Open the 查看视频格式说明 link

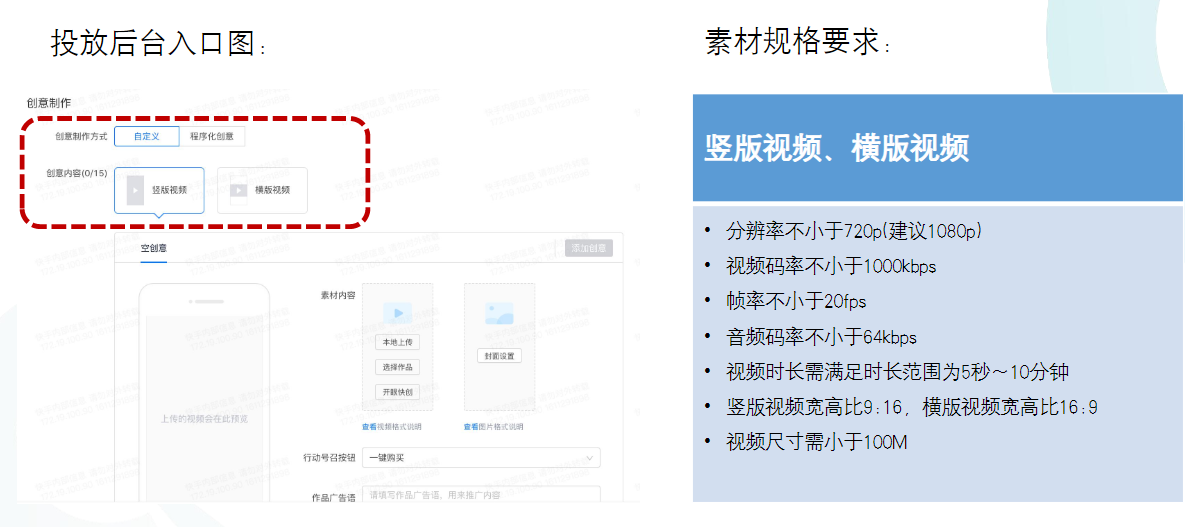pyautogui.click(x=391, y=427)
